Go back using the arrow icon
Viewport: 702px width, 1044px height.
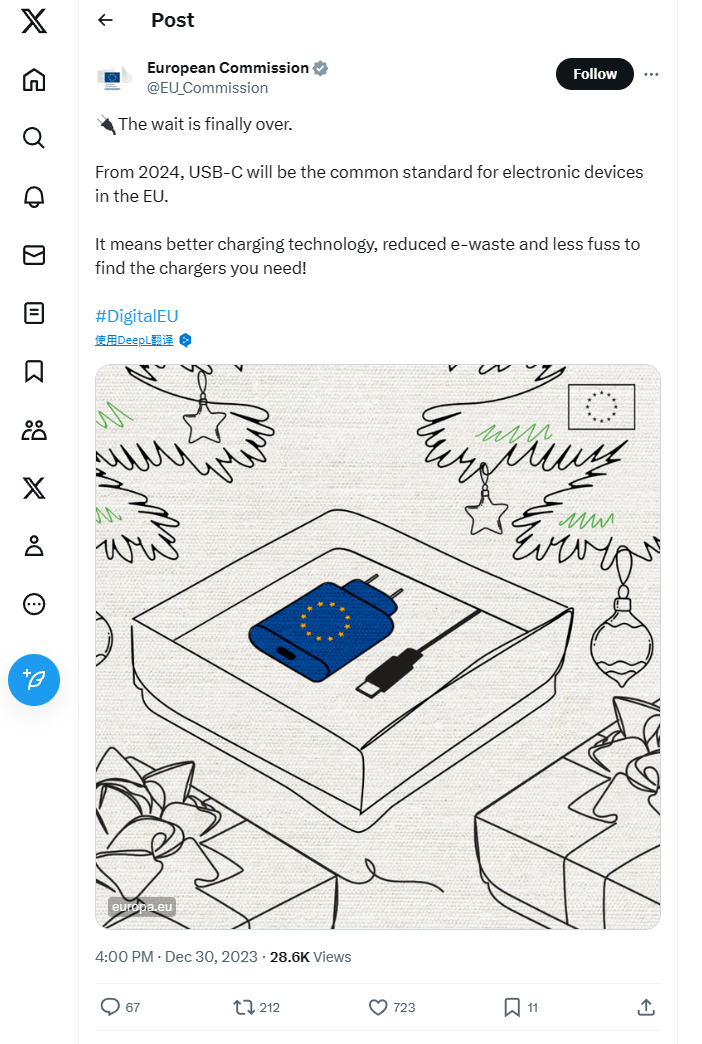[105, 20]
